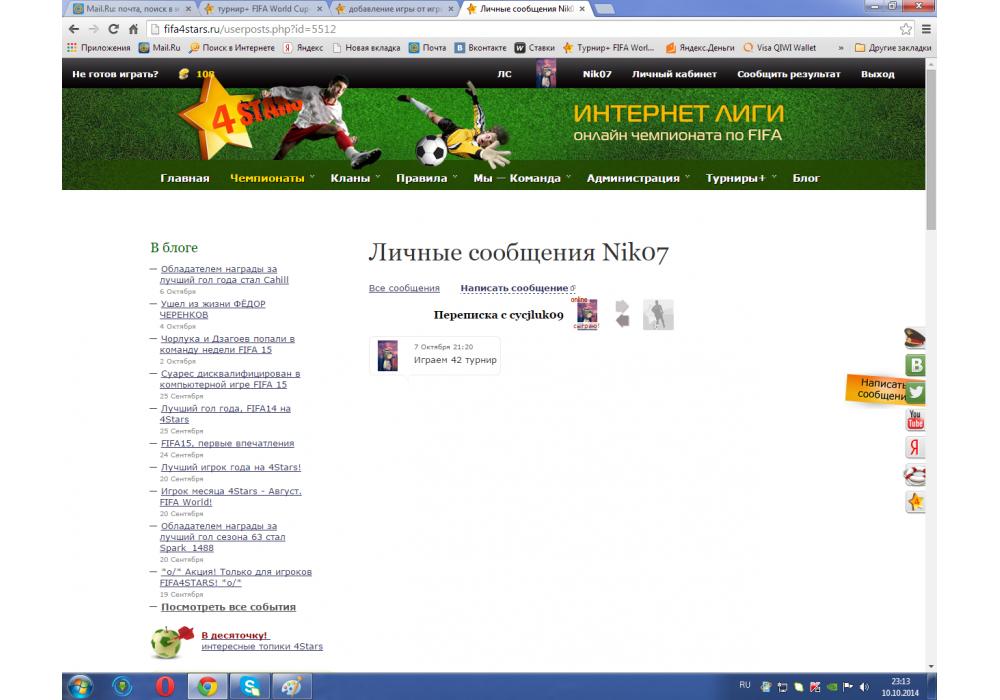Show hidden bookmarks via the » chevron

(840, 47)
